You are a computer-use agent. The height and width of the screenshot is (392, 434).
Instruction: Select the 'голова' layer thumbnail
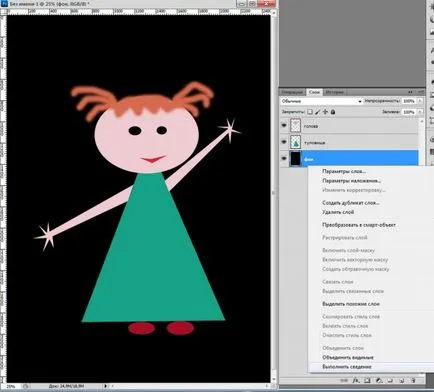pos(295,126)
